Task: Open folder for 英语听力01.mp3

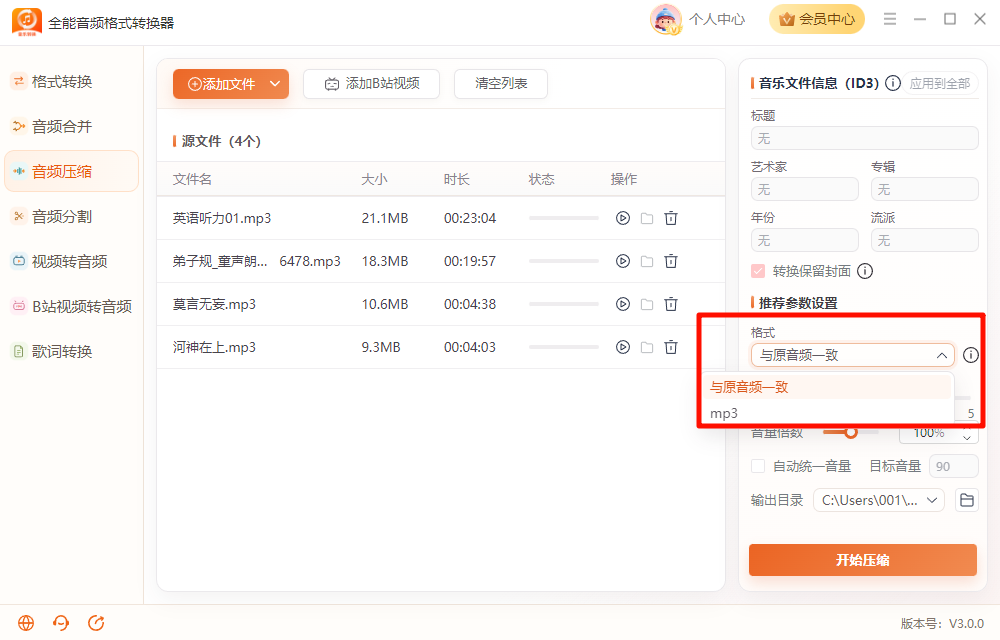Action: coord(647,218)
